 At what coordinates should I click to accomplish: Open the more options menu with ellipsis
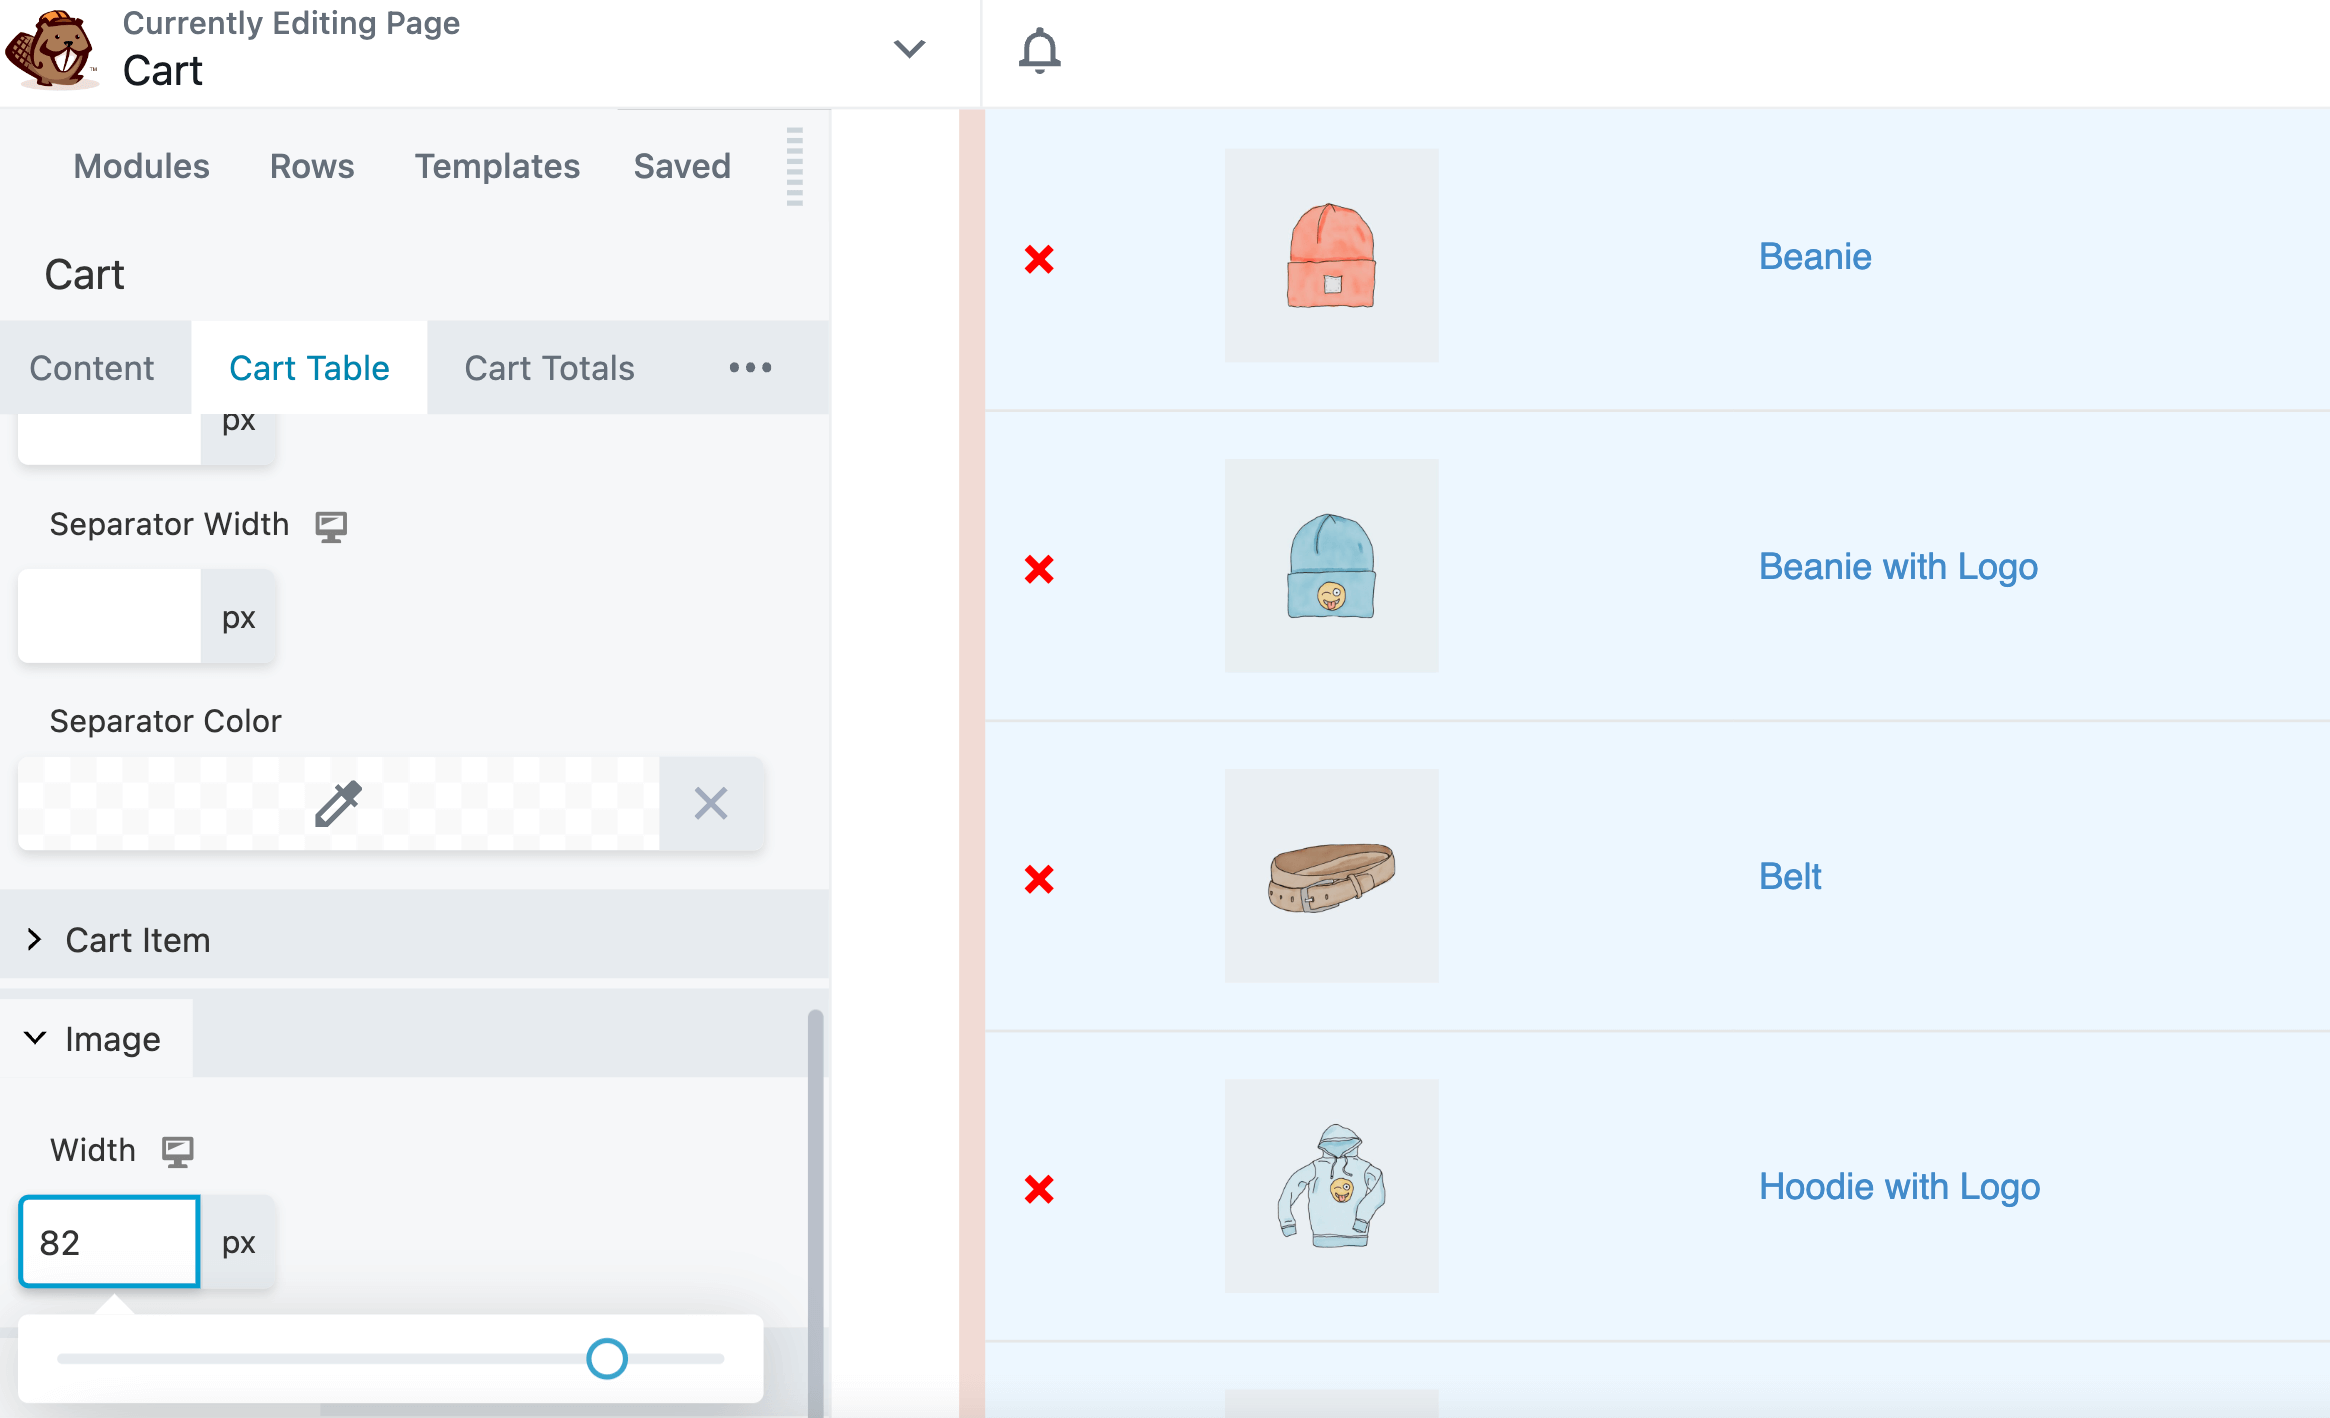(749, 366)
